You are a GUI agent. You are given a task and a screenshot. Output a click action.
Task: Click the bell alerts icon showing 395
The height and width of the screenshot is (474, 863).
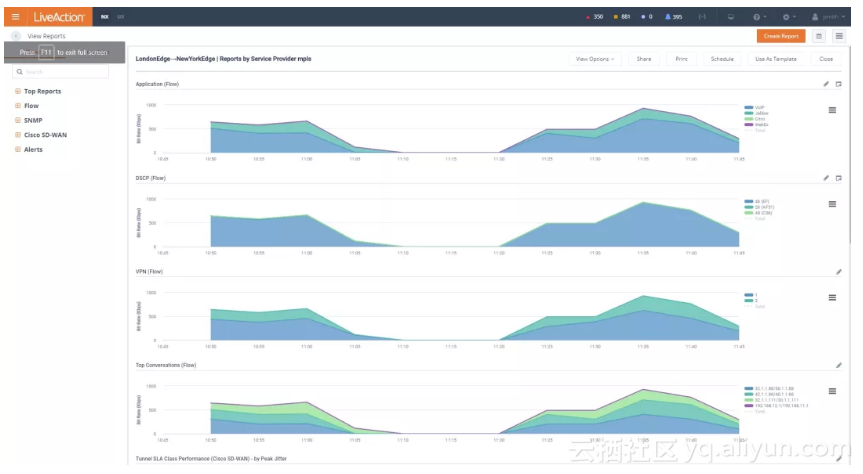(673, 17)
